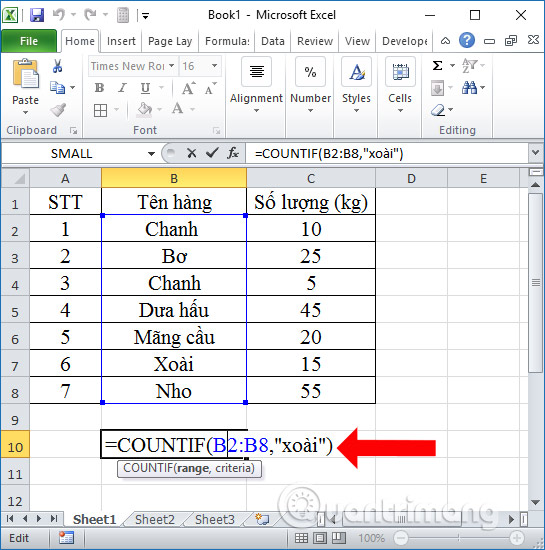The height and width of the screenshot is (550, 545).
Task: Click the Insert Worksheet tab icon
Action: click(x=262, y=519)
